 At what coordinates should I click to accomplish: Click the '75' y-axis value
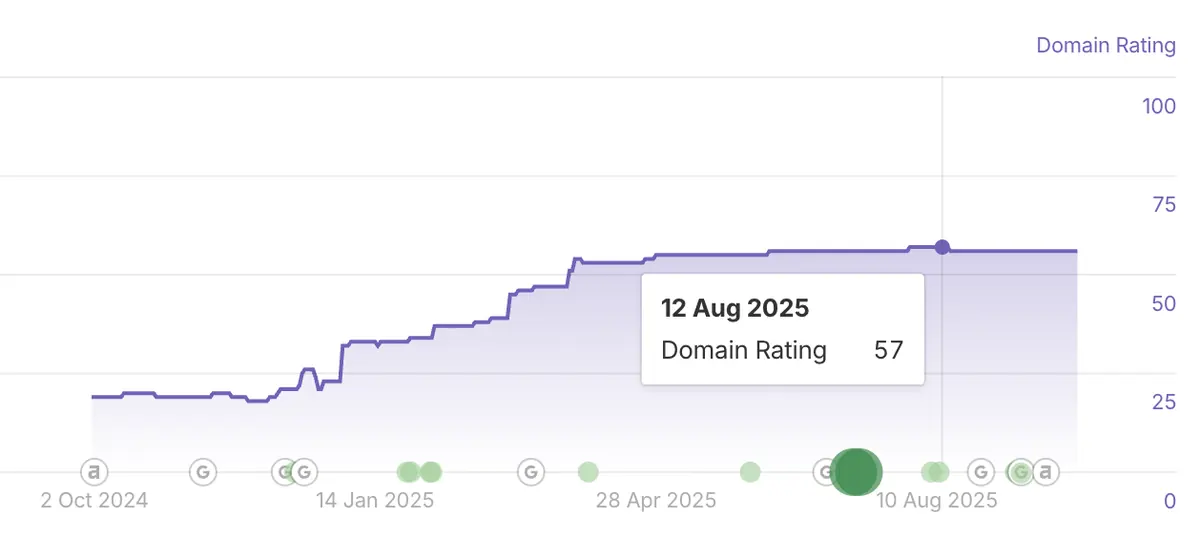[1164, 205]
